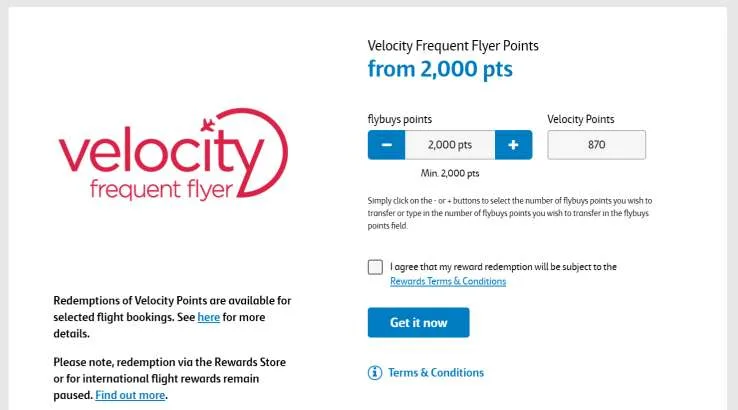
Task: Click the Min. 2,000 pts hint text
Action: (450, 174)
